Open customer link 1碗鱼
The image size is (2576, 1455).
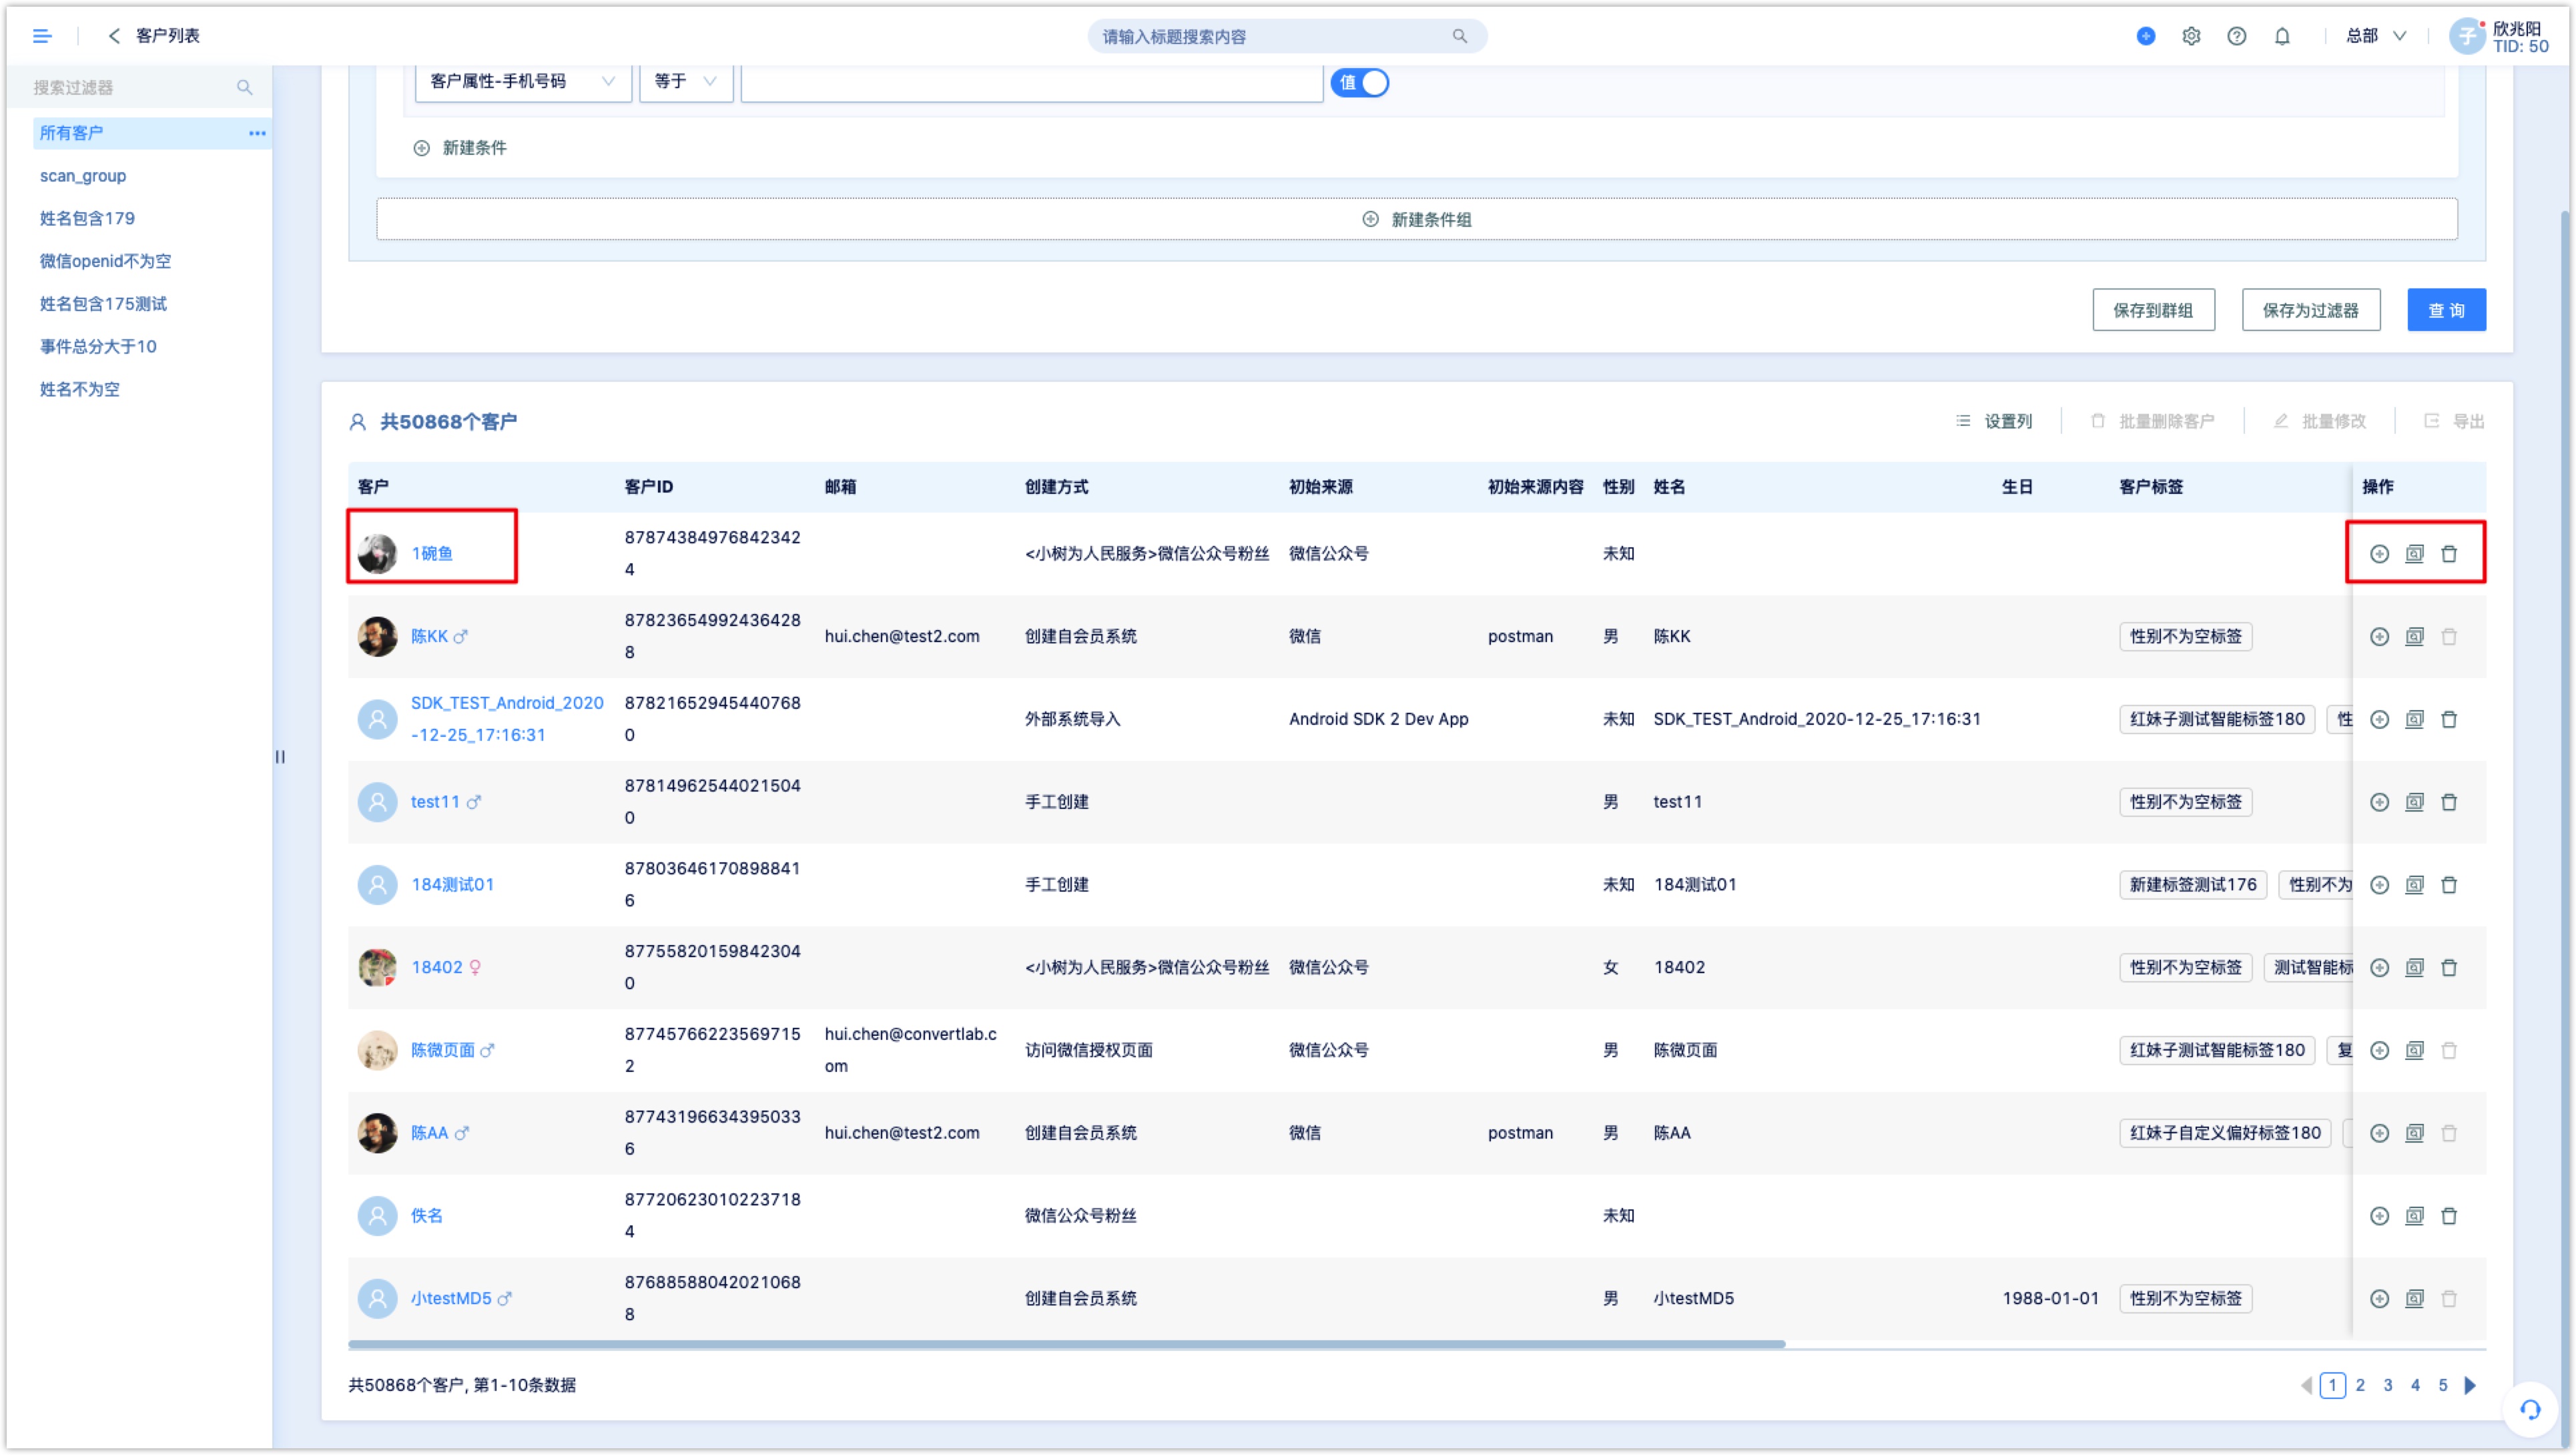click(432, 553)
